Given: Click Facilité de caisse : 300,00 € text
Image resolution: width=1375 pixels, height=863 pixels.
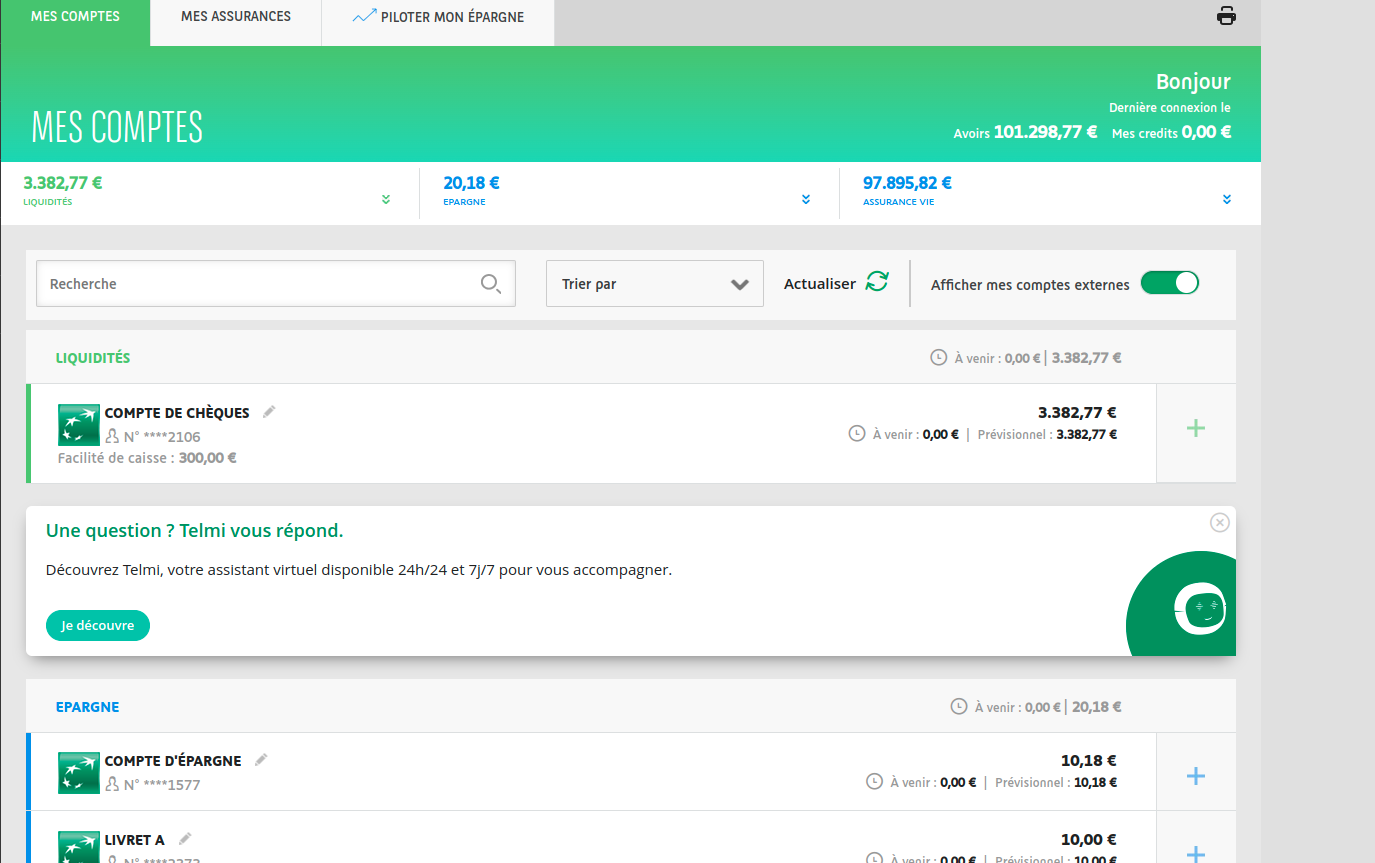Looking at the screenshot, I should pos(147,458).
